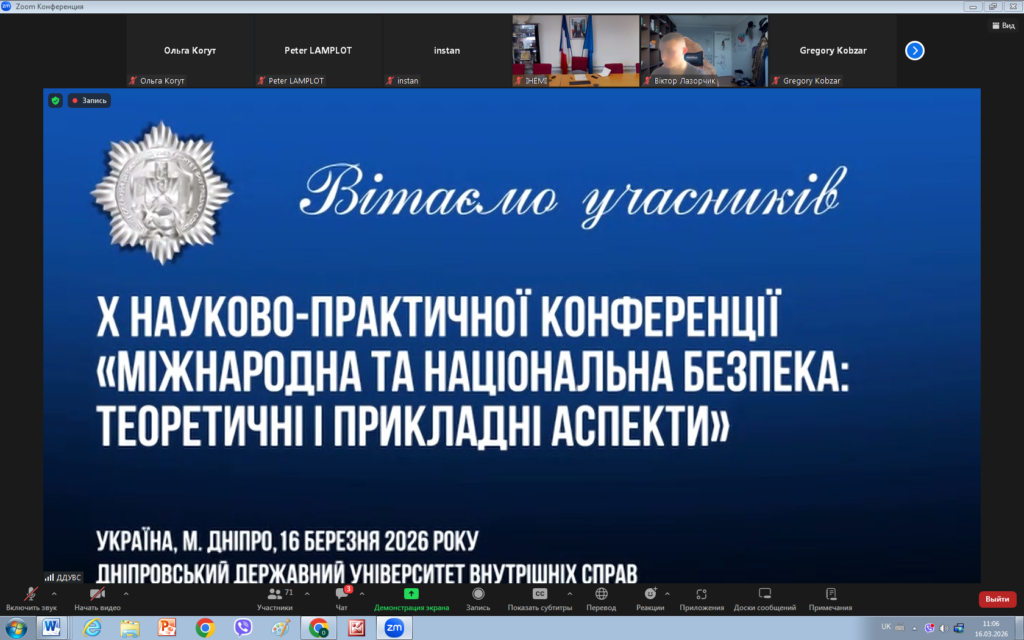
Task: Toggle Показать субтитры captions
Action: pos(540,594)
